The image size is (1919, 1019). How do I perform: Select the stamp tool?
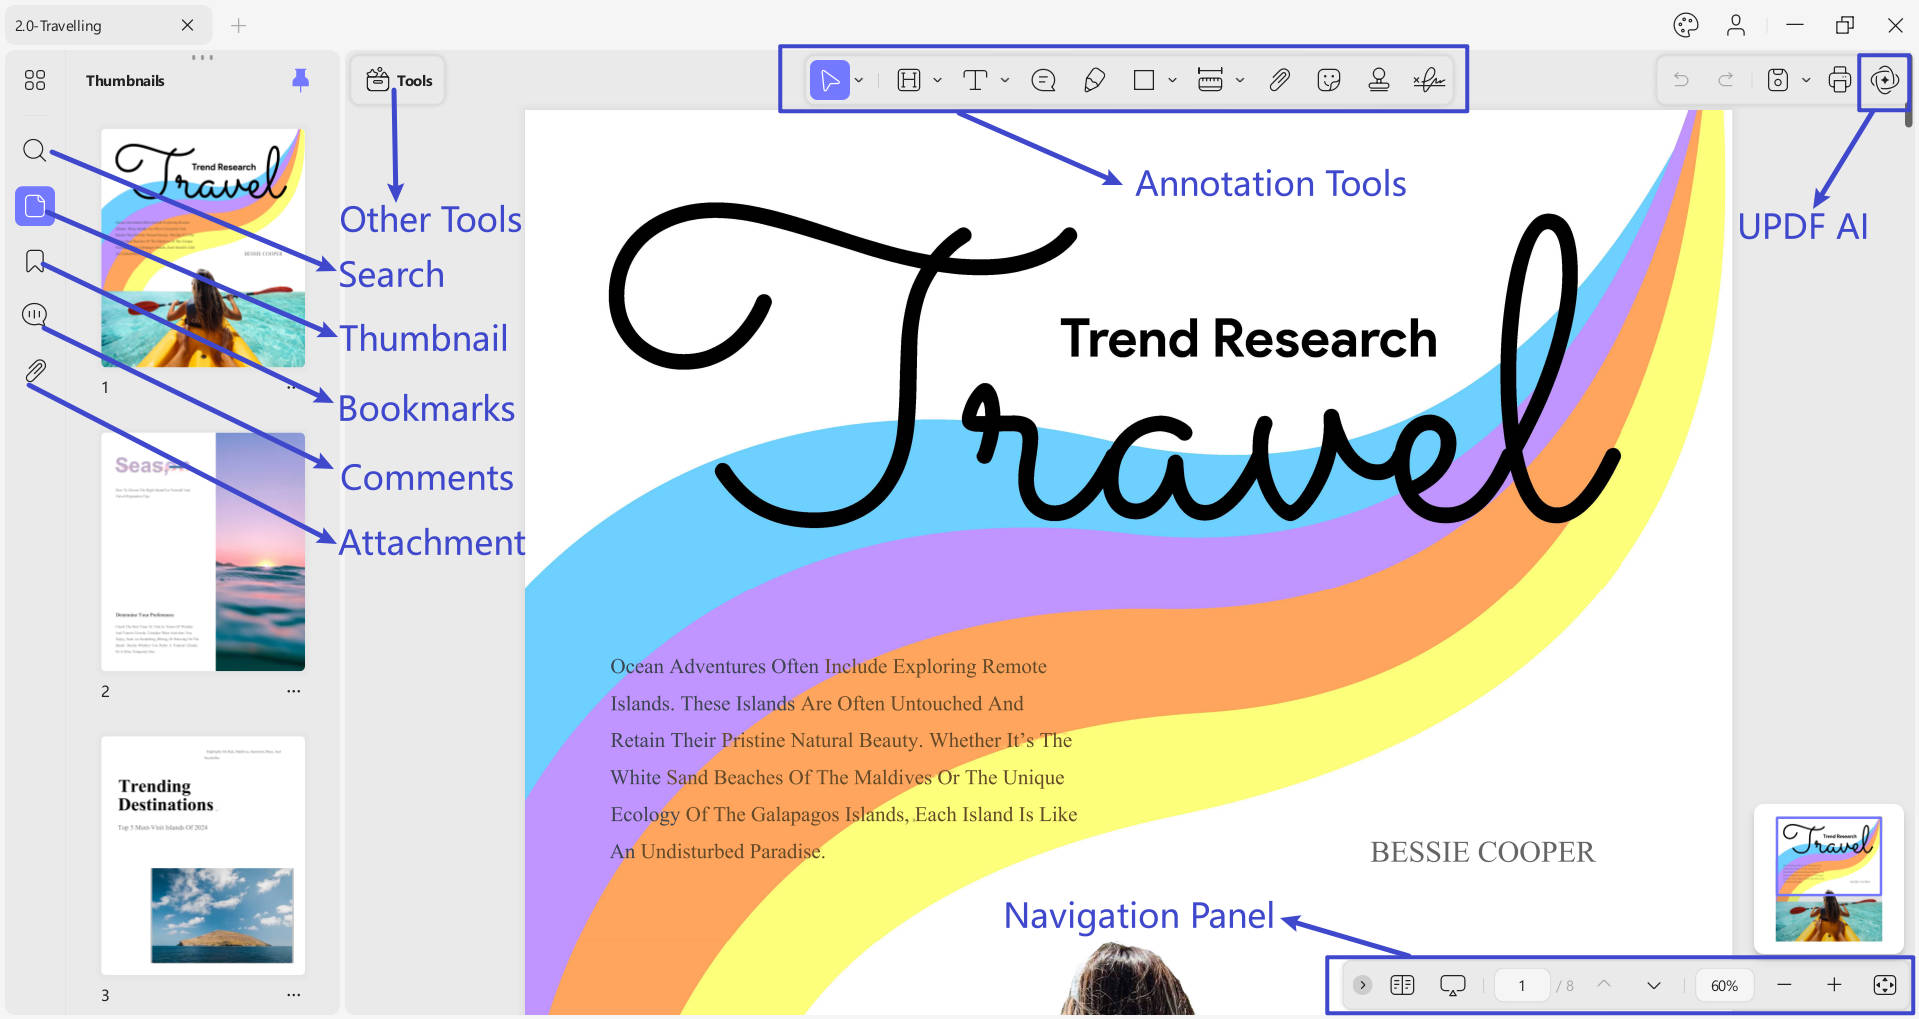[x=1379, y=80]
